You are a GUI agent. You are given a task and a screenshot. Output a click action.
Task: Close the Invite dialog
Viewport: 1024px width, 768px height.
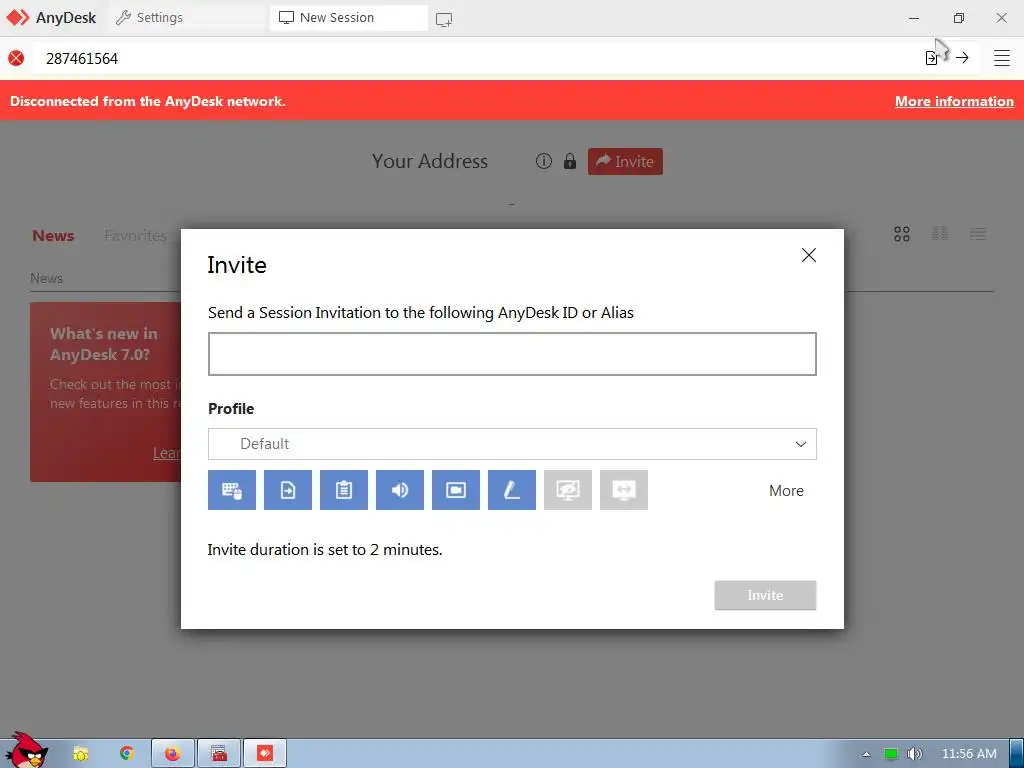pos(808,255)
